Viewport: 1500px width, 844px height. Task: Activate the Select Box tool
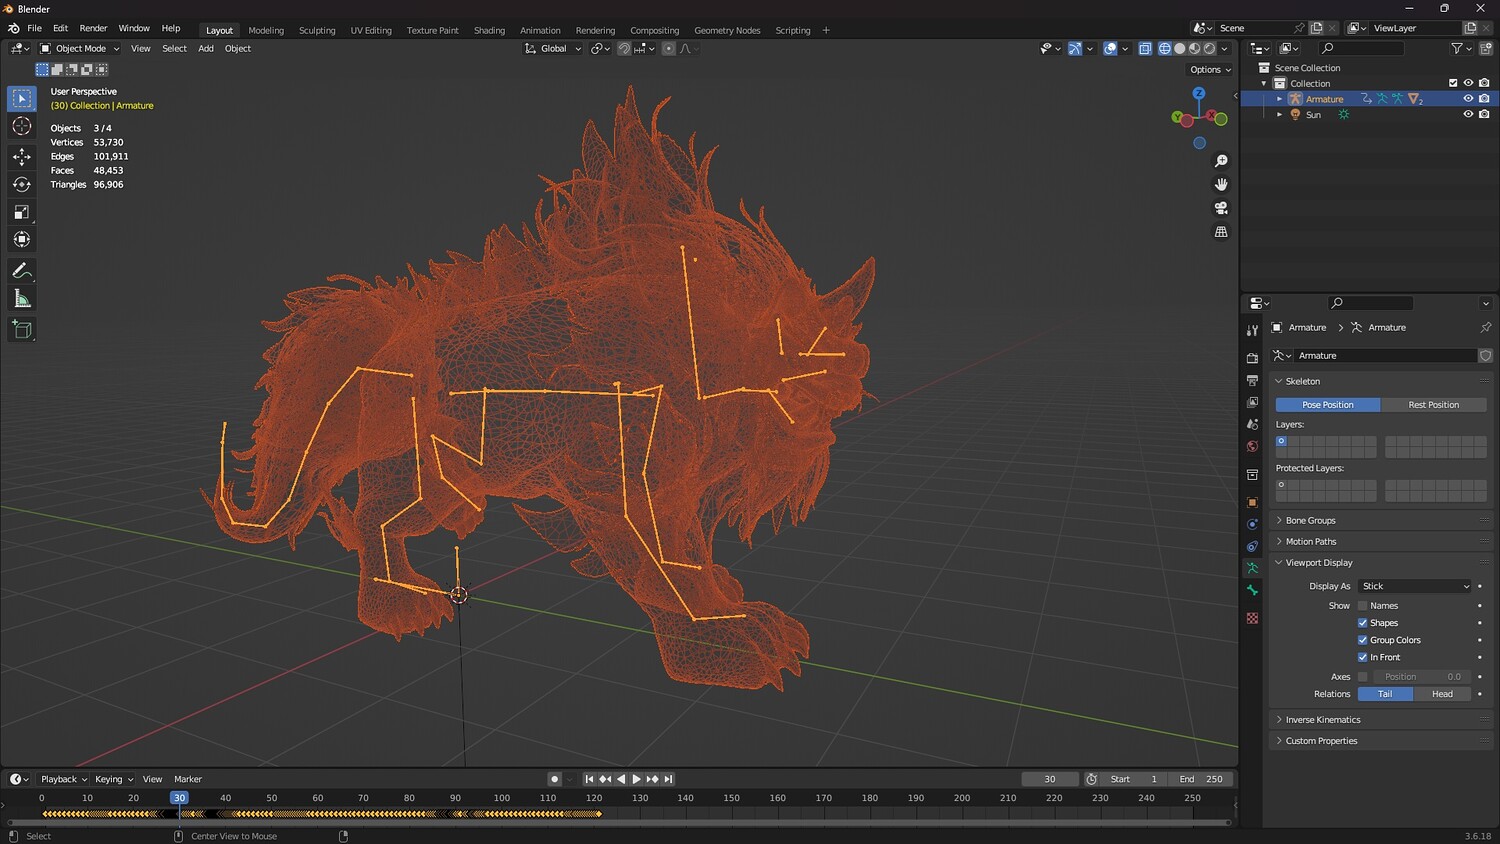point(22,98)
